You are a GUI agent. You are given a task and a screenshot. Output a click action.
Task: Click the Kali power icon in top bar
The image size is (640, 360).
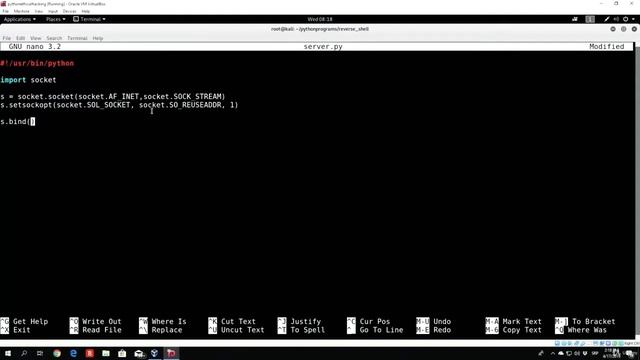tap(625, 19)
